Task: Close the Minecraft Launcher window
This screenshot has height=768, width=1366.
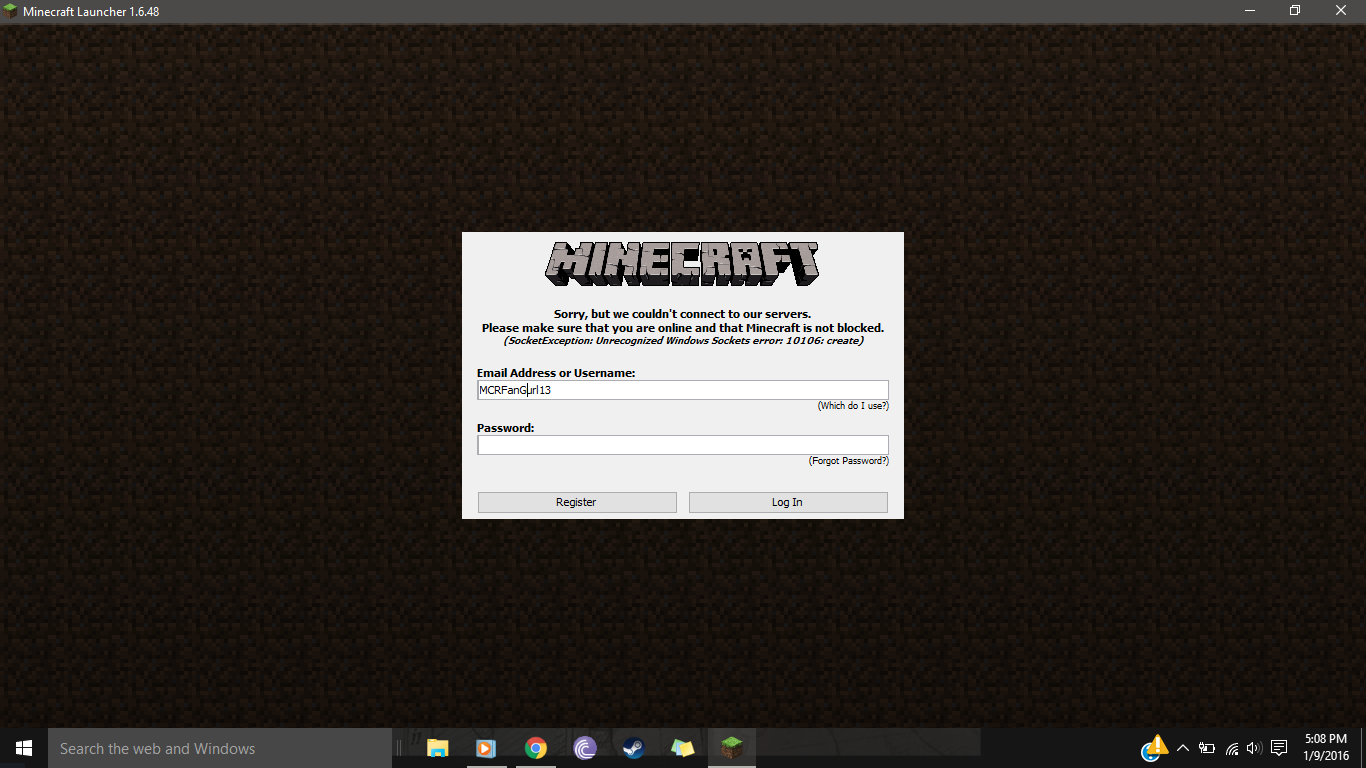Action: coord(1342,11)
